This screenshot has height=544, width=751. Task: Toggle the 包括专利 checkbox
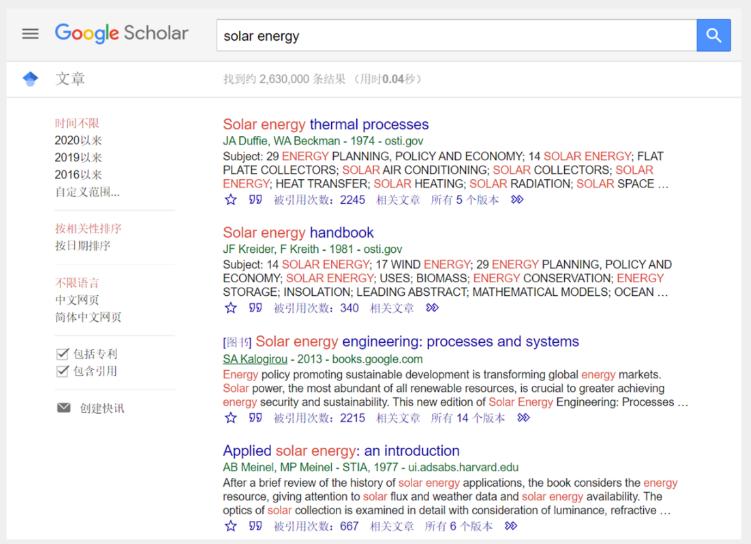point(62,354)
